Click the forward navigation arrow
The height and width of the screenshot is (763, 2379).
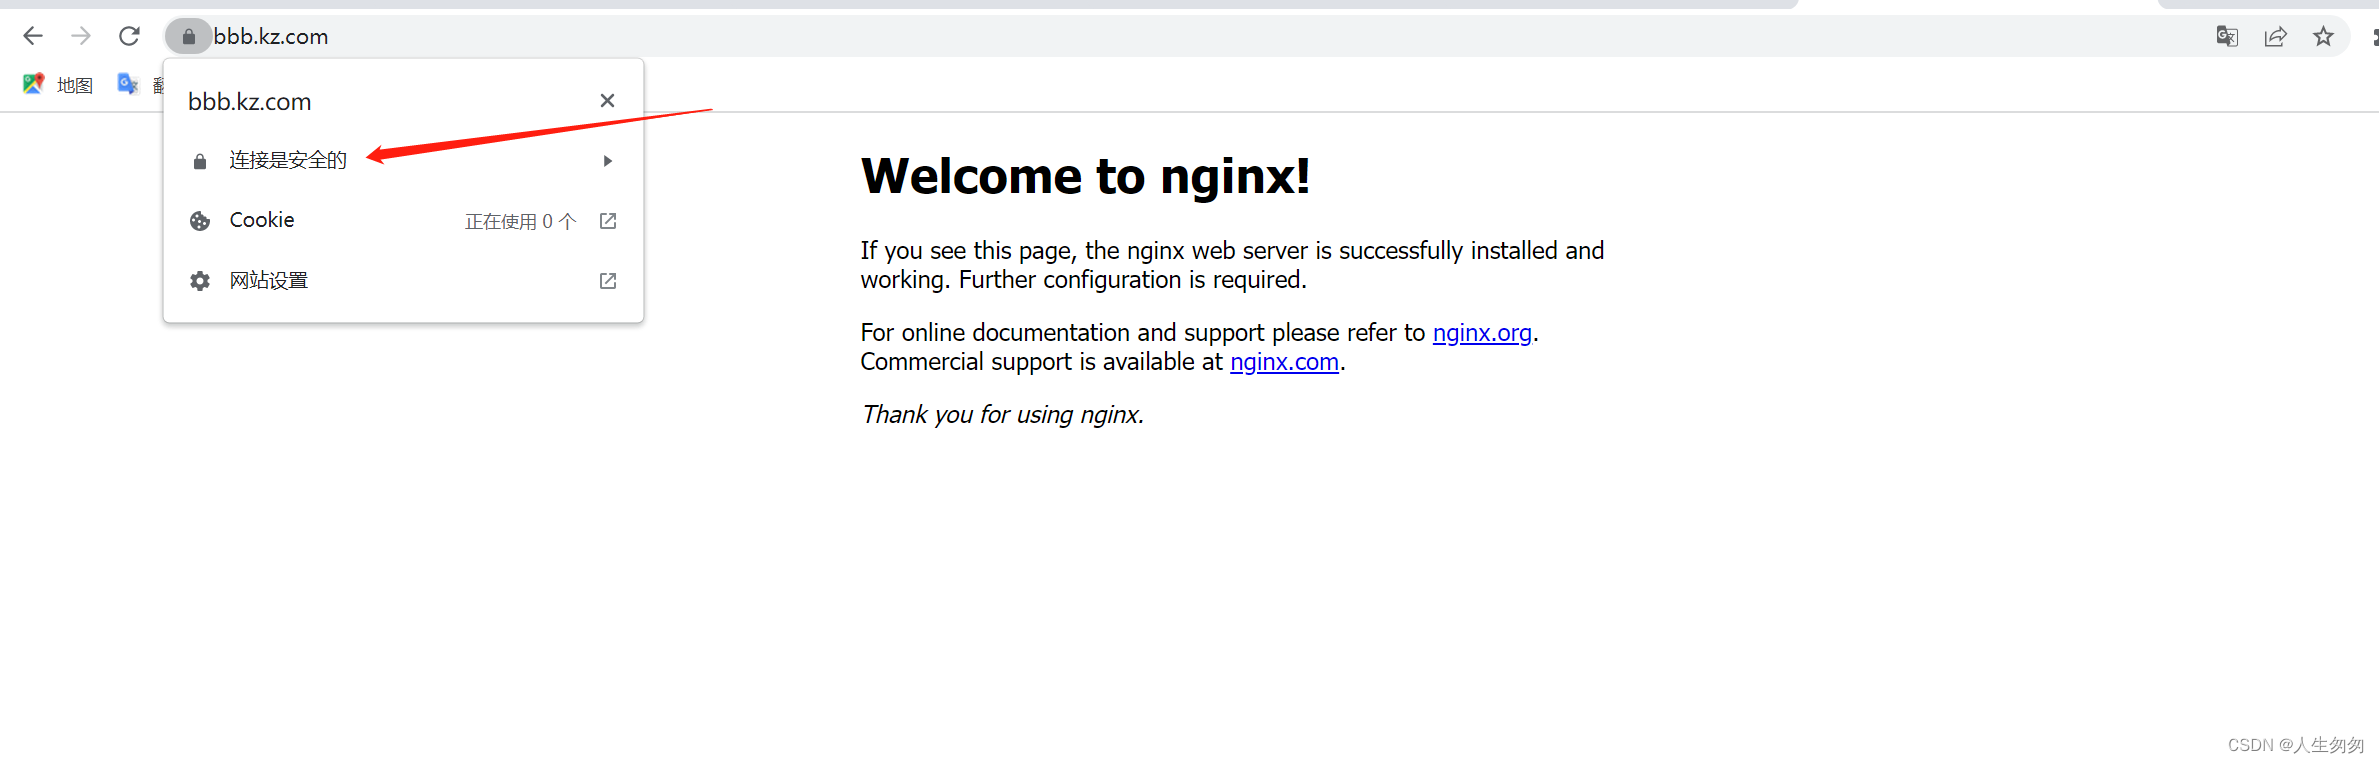click(x=81, y=37)
